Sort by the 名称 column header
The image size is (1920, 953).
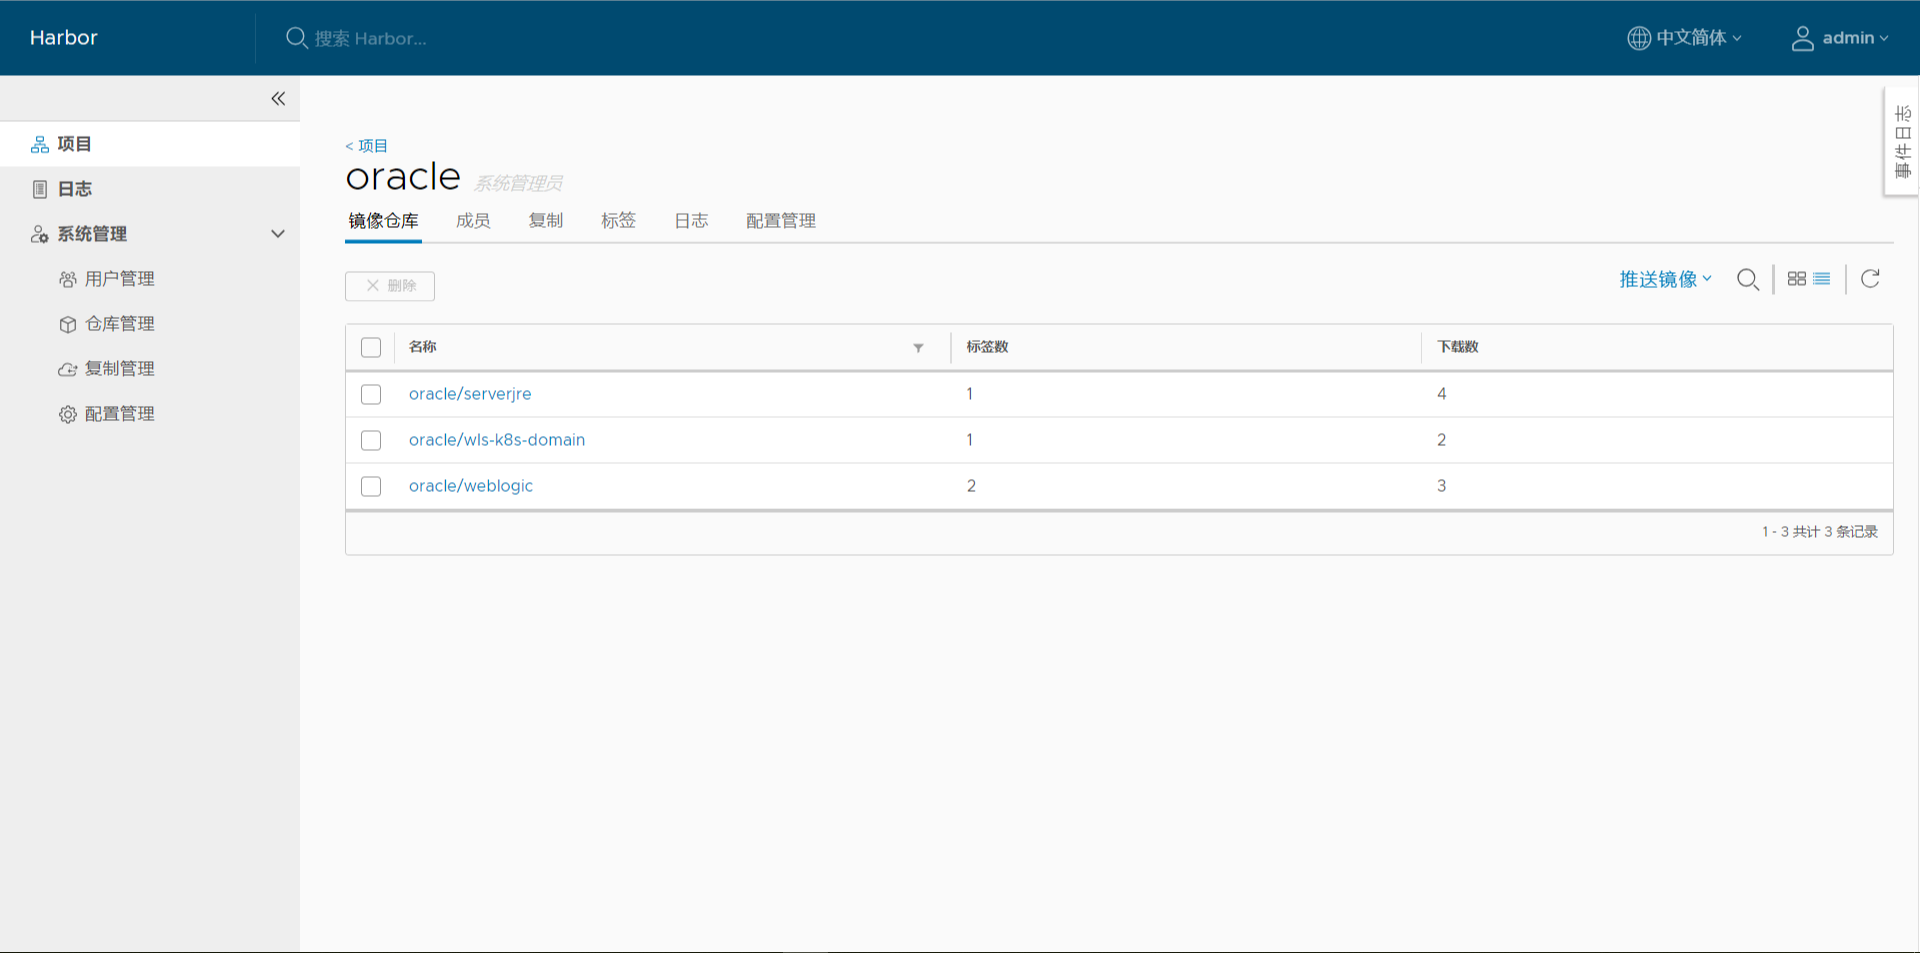tap(423, 347)
